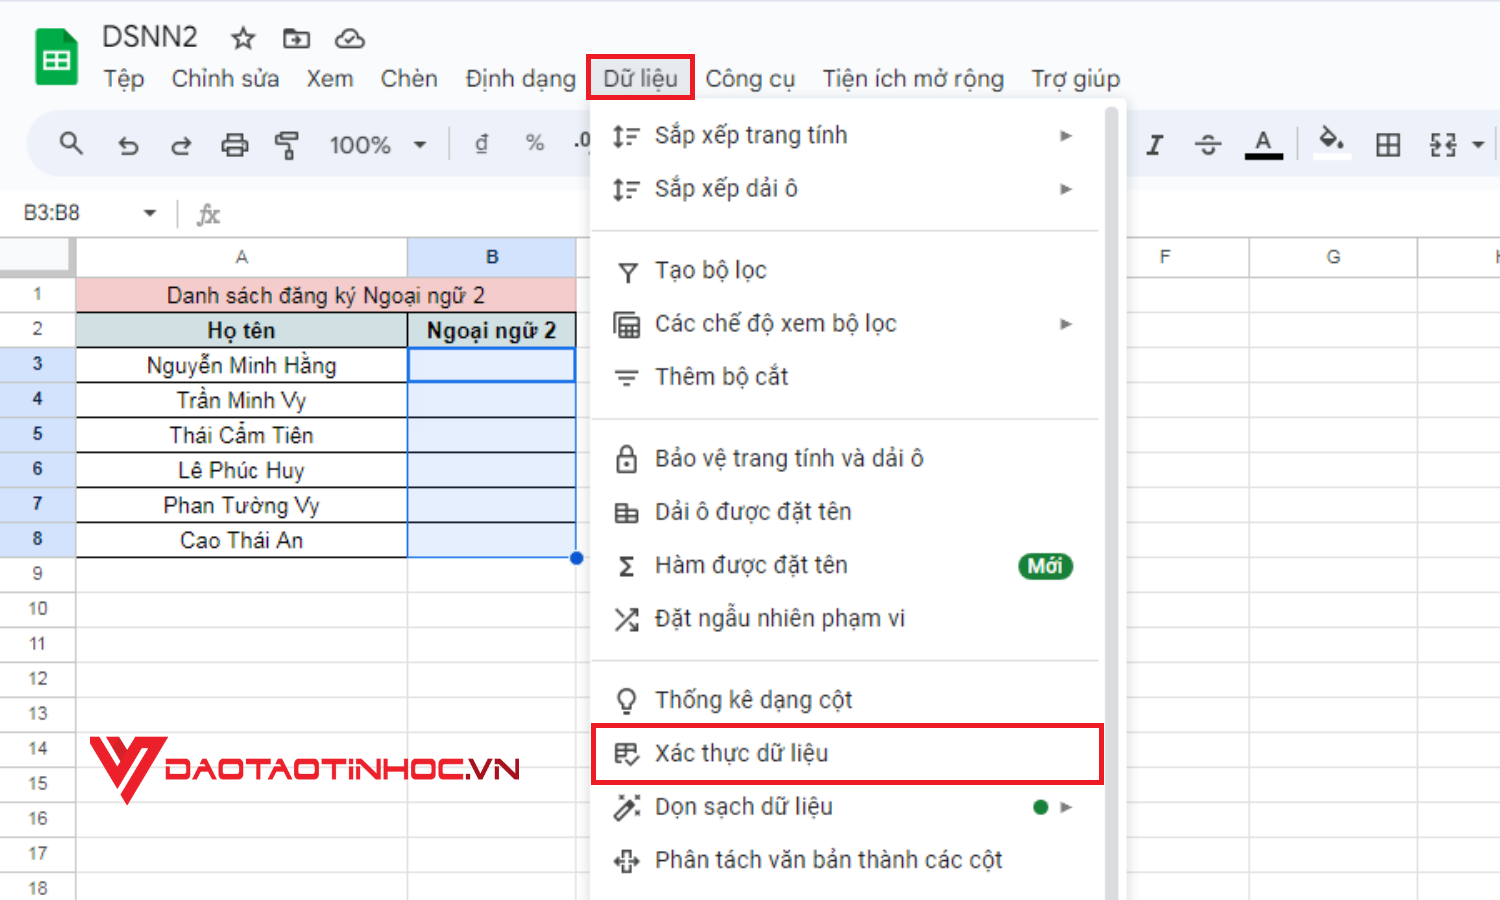Open the zoom level dropdown showing 100%
This screenshot has width=1500, height=900.
[x=377, y=144]
